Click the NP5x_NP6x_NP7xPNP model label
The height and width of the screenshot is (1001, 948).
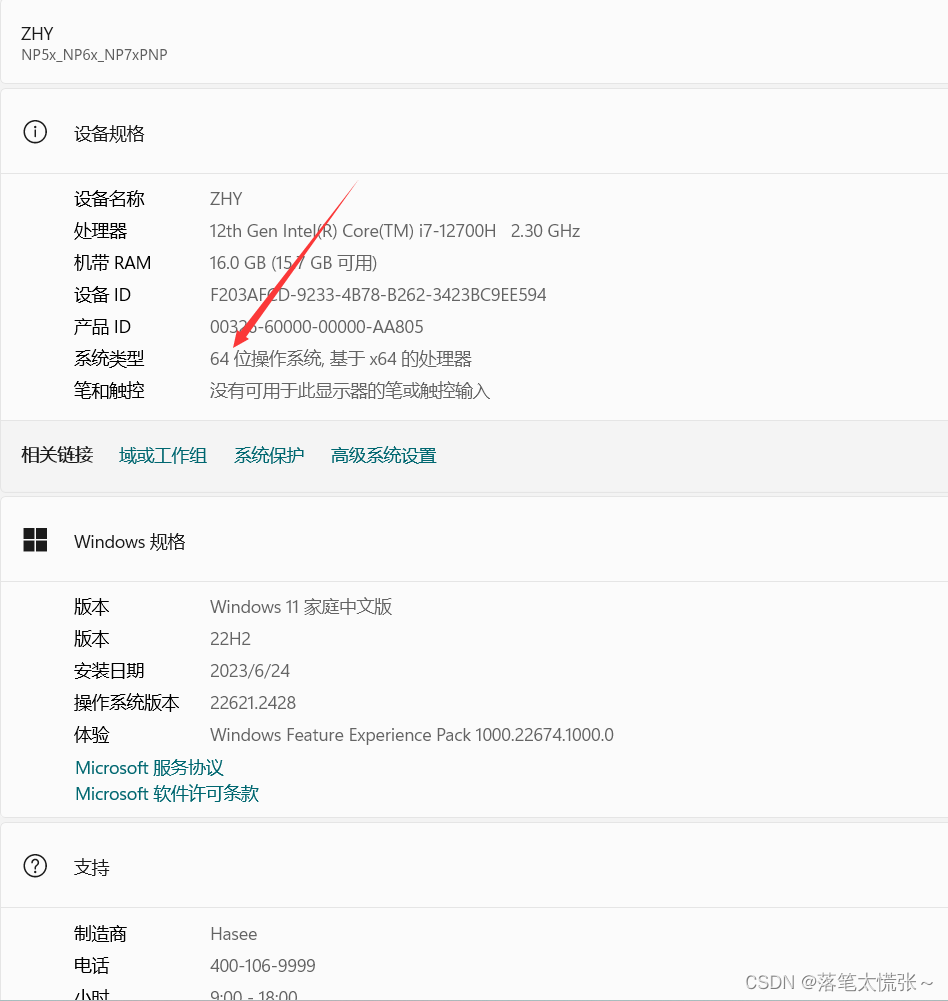tap(94, 56)
